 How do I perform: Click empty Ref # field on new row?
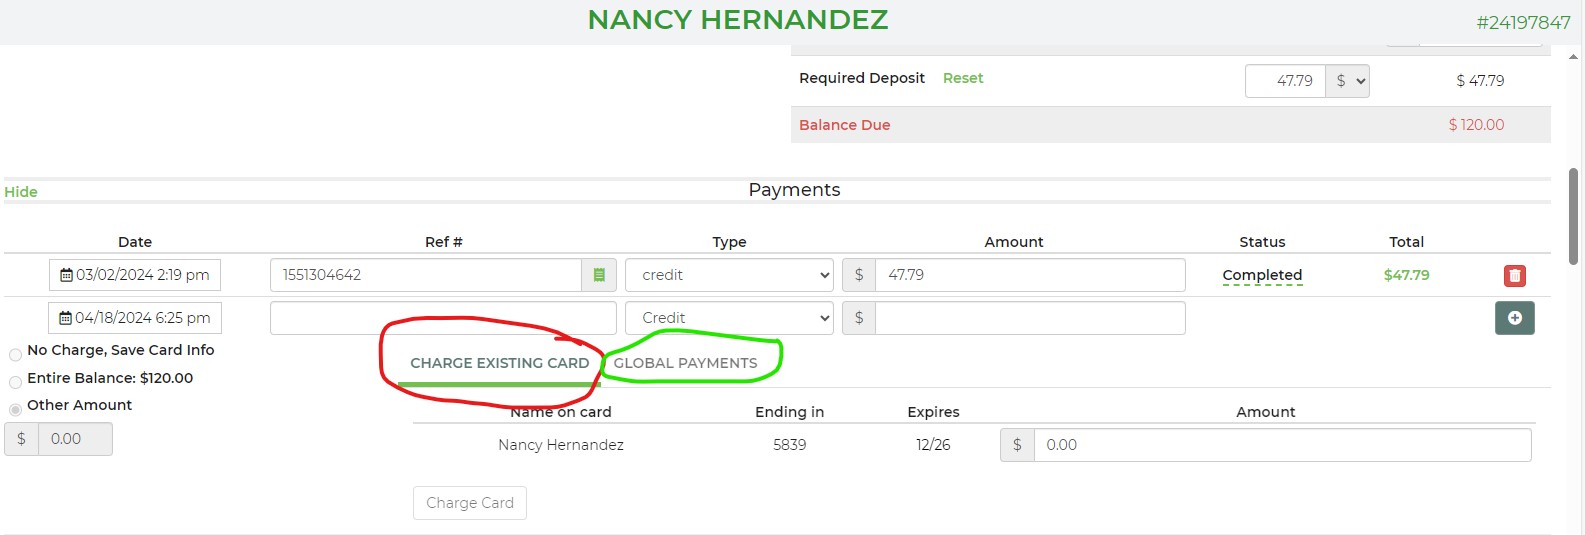tap(443, 318)
